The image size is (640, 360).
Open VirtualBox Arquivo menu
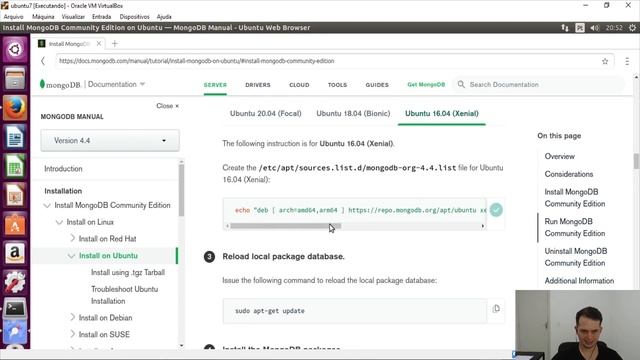(13, 17)
